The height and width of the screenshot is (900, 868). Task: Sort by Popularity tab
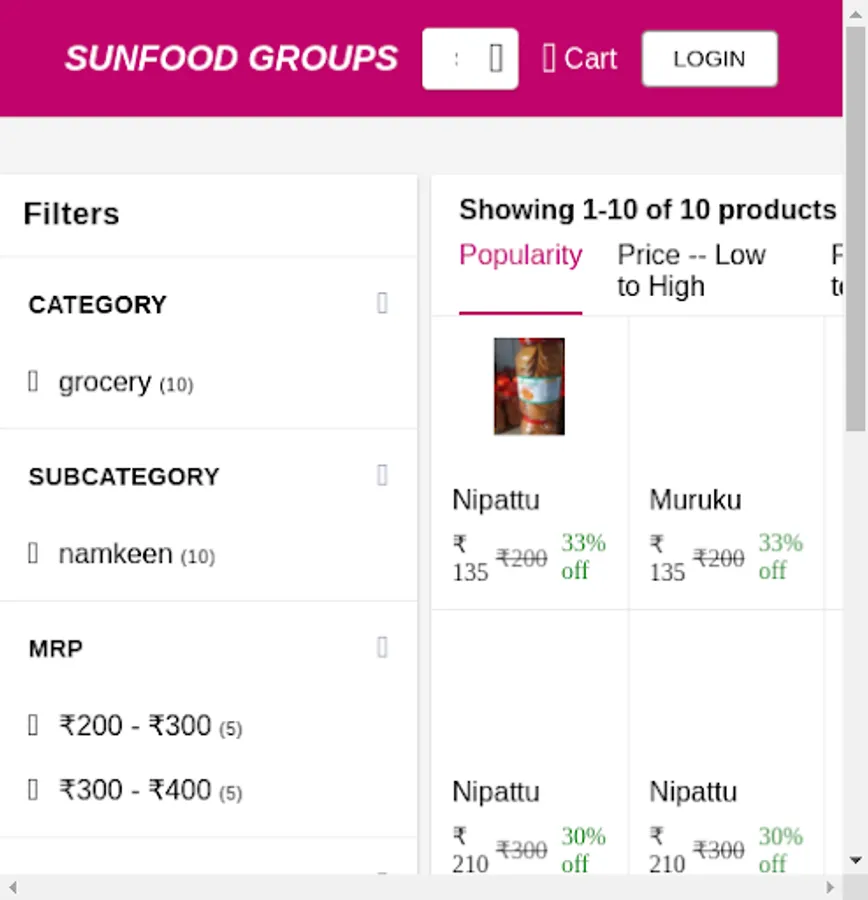point(520,256)
